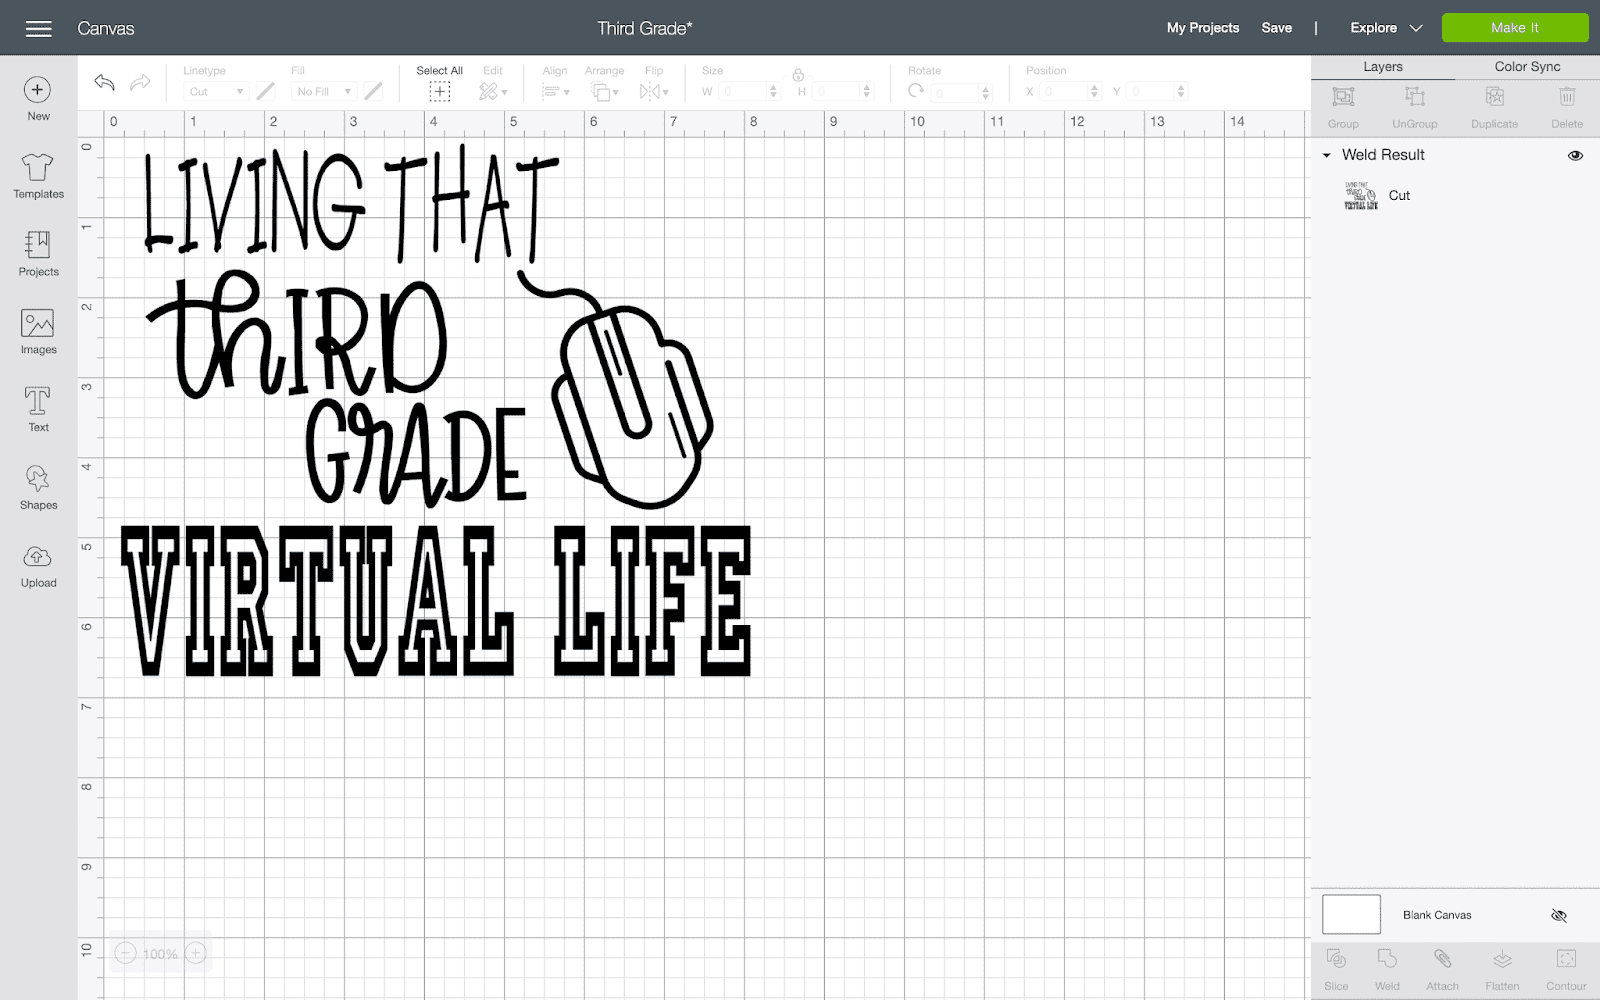The width and height of the screenshot is (1600, 1000).
Task: Click the Delete layer icon
Action: (x=1567, y=97)
